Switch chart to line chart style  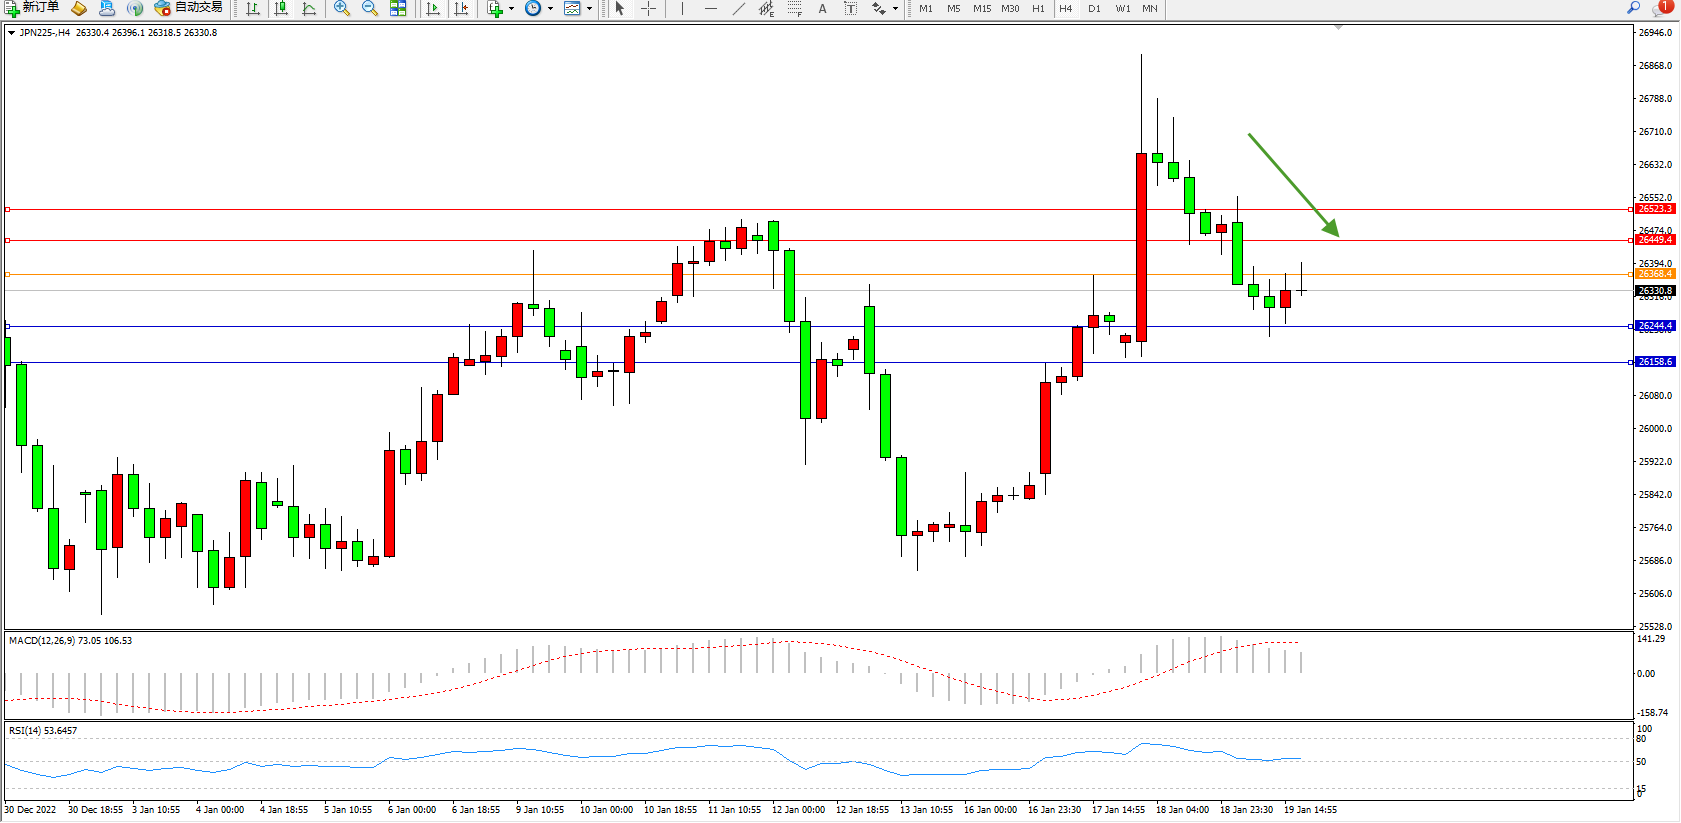click(x=309, y=8)
